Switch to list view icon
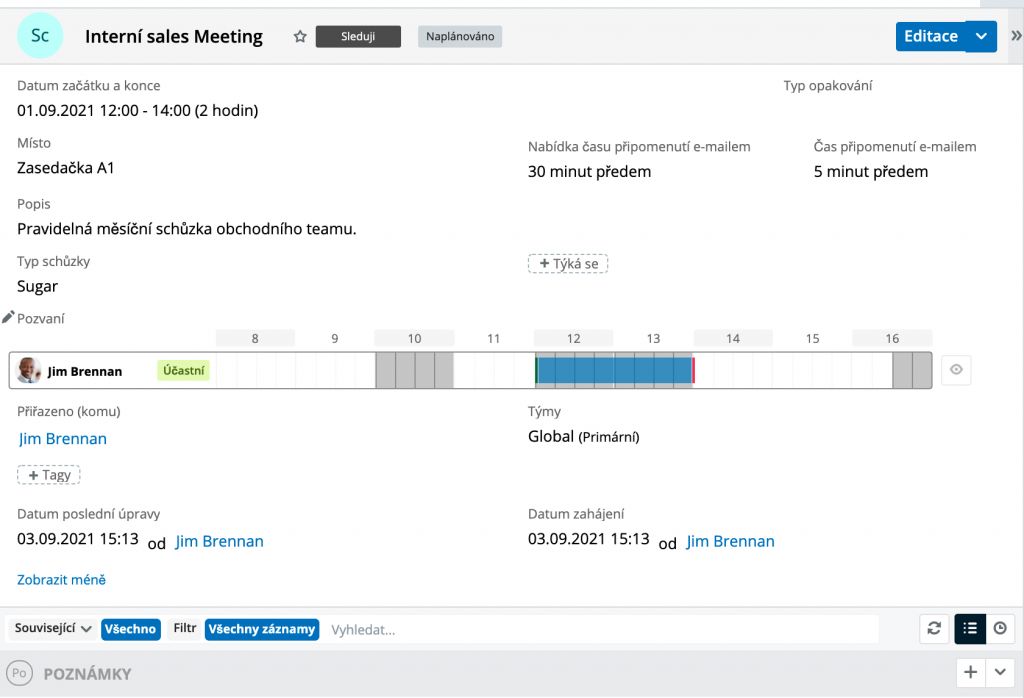The height and width of the screenshot is (698, 1024). [969, 628]
